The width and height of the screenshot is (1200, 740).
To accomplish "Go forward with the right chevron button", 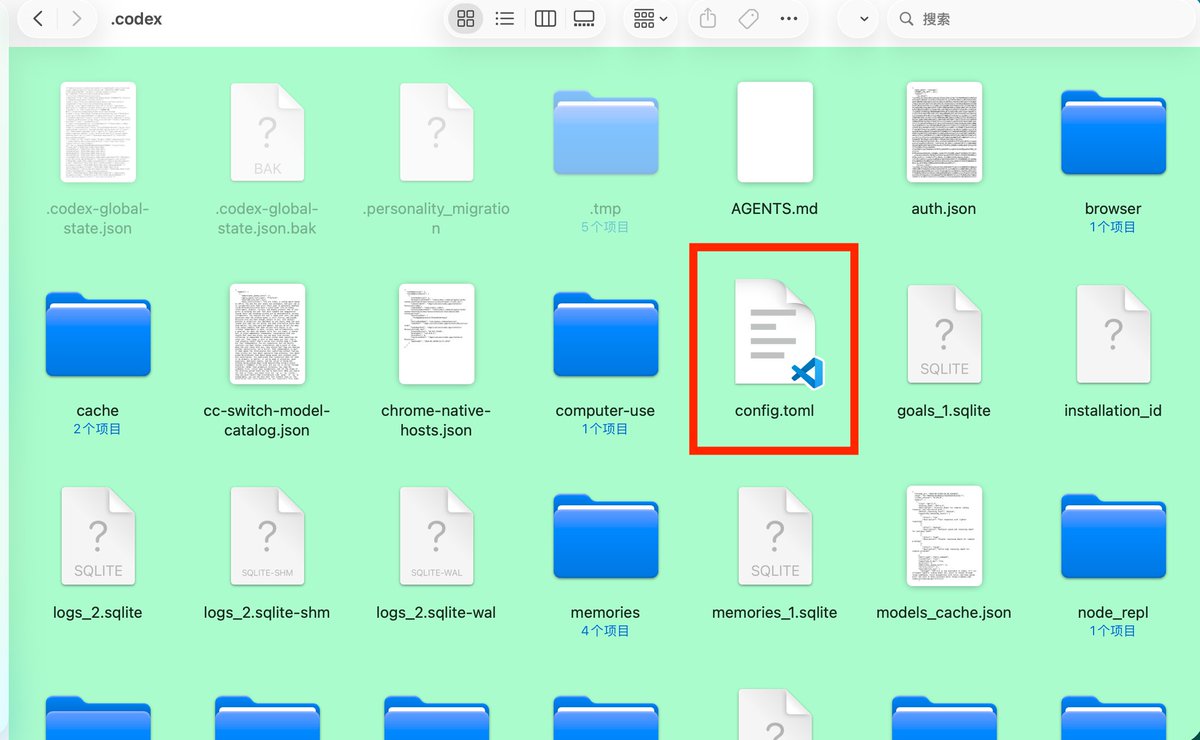I will [x=77, y=18].
